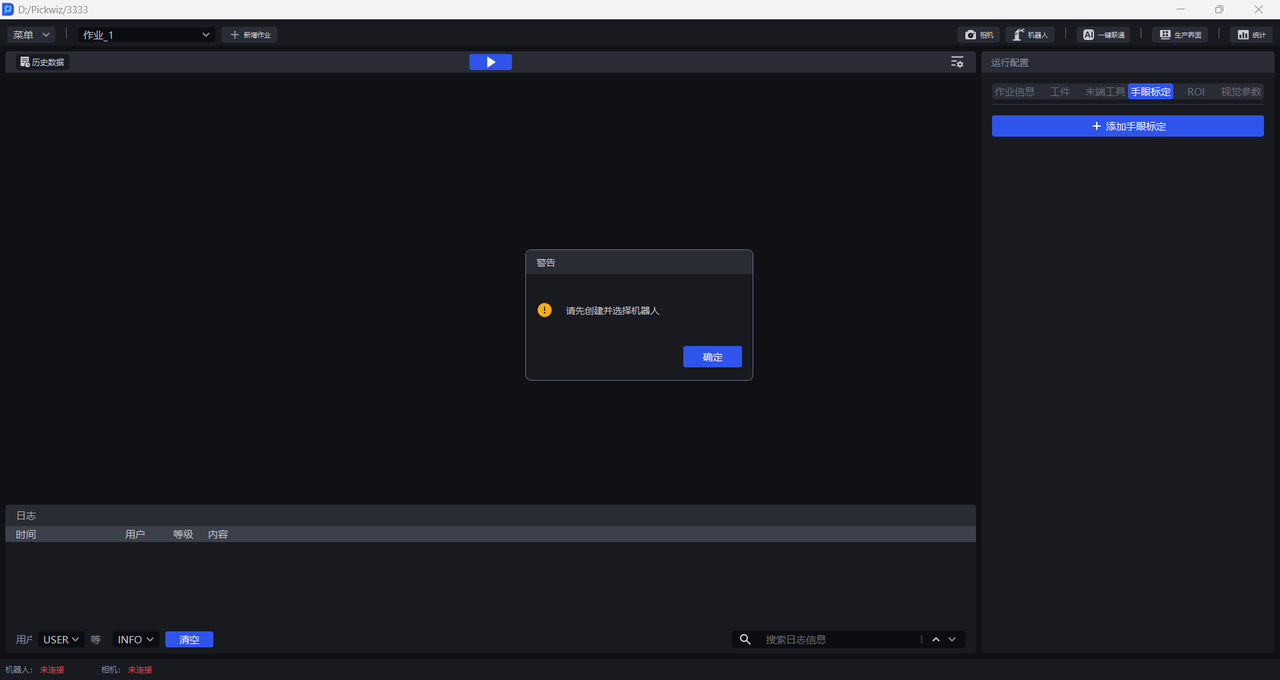1280x680 pixels.
Task: Open the view settings list-gear icon
Action: click(957, 62)
